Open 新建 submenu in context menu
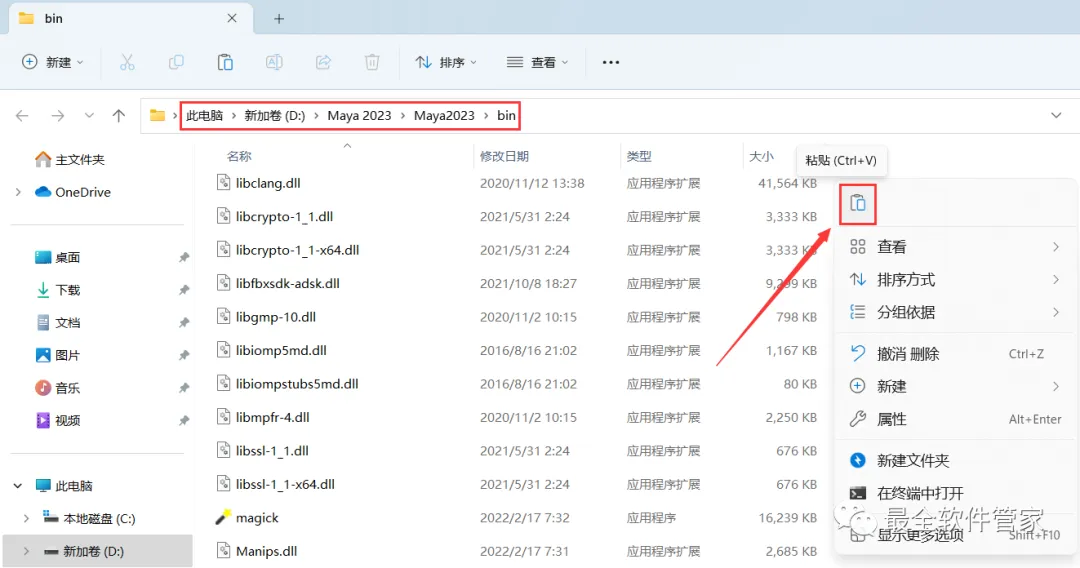 (x=955, y=386)
